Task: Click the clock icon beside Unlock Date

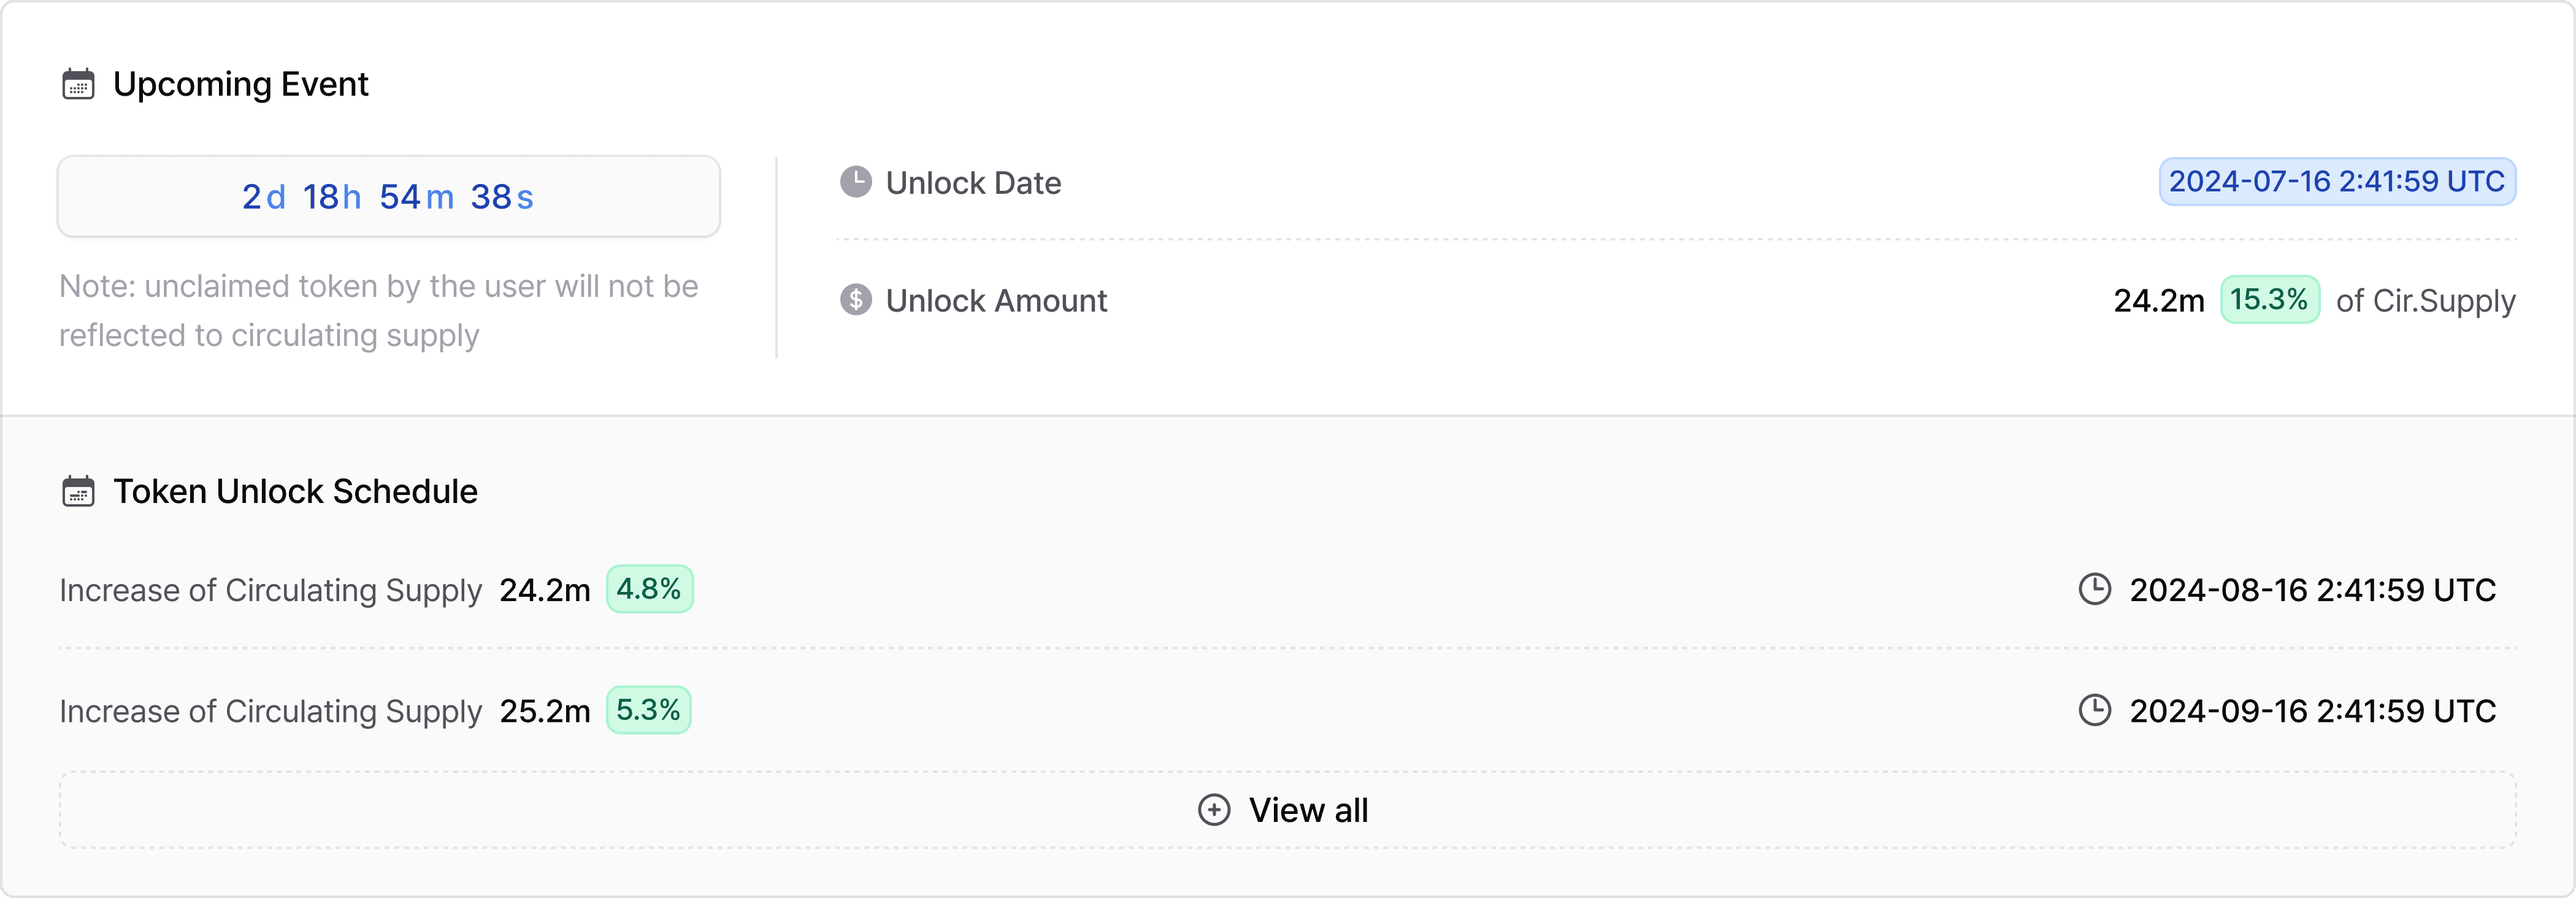Action: pyautogui.click(x=855, y=182)
